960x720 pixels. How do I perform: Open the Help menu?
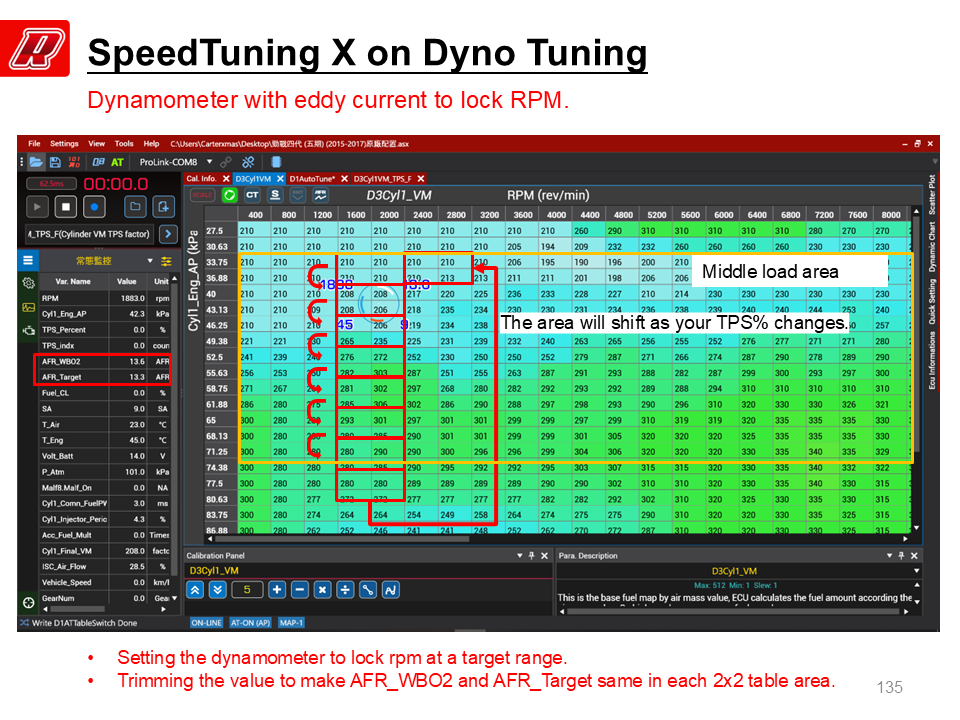click(x=151, y=144)
